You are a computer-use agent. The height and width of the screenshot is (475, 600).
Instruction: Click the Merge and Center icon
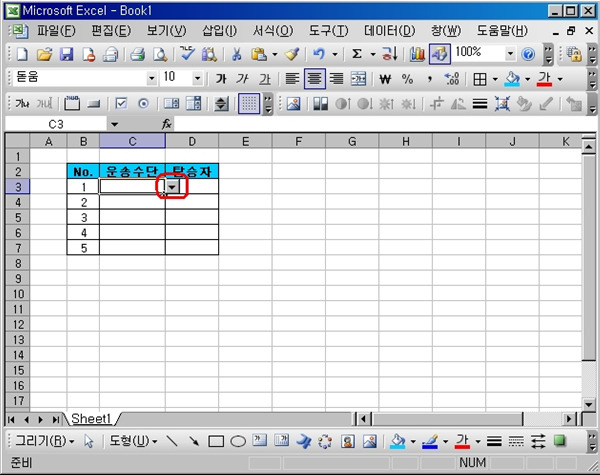pyautogui.click(x=358, y=78)
